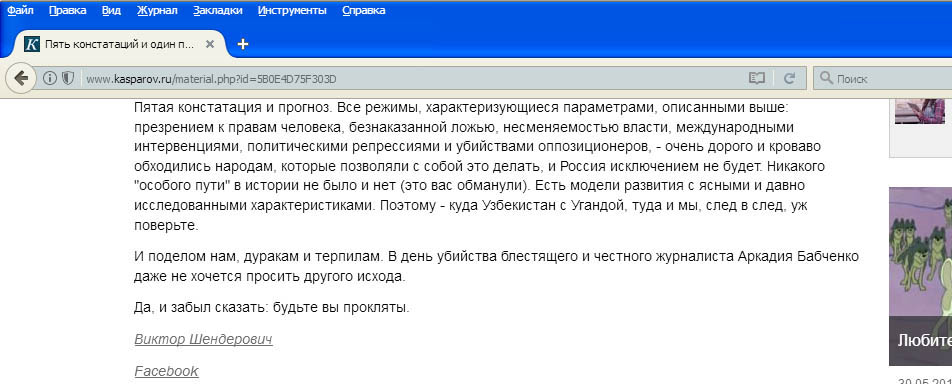
Task: Open the Инструменты menu
Action: [x=291, y=10]
